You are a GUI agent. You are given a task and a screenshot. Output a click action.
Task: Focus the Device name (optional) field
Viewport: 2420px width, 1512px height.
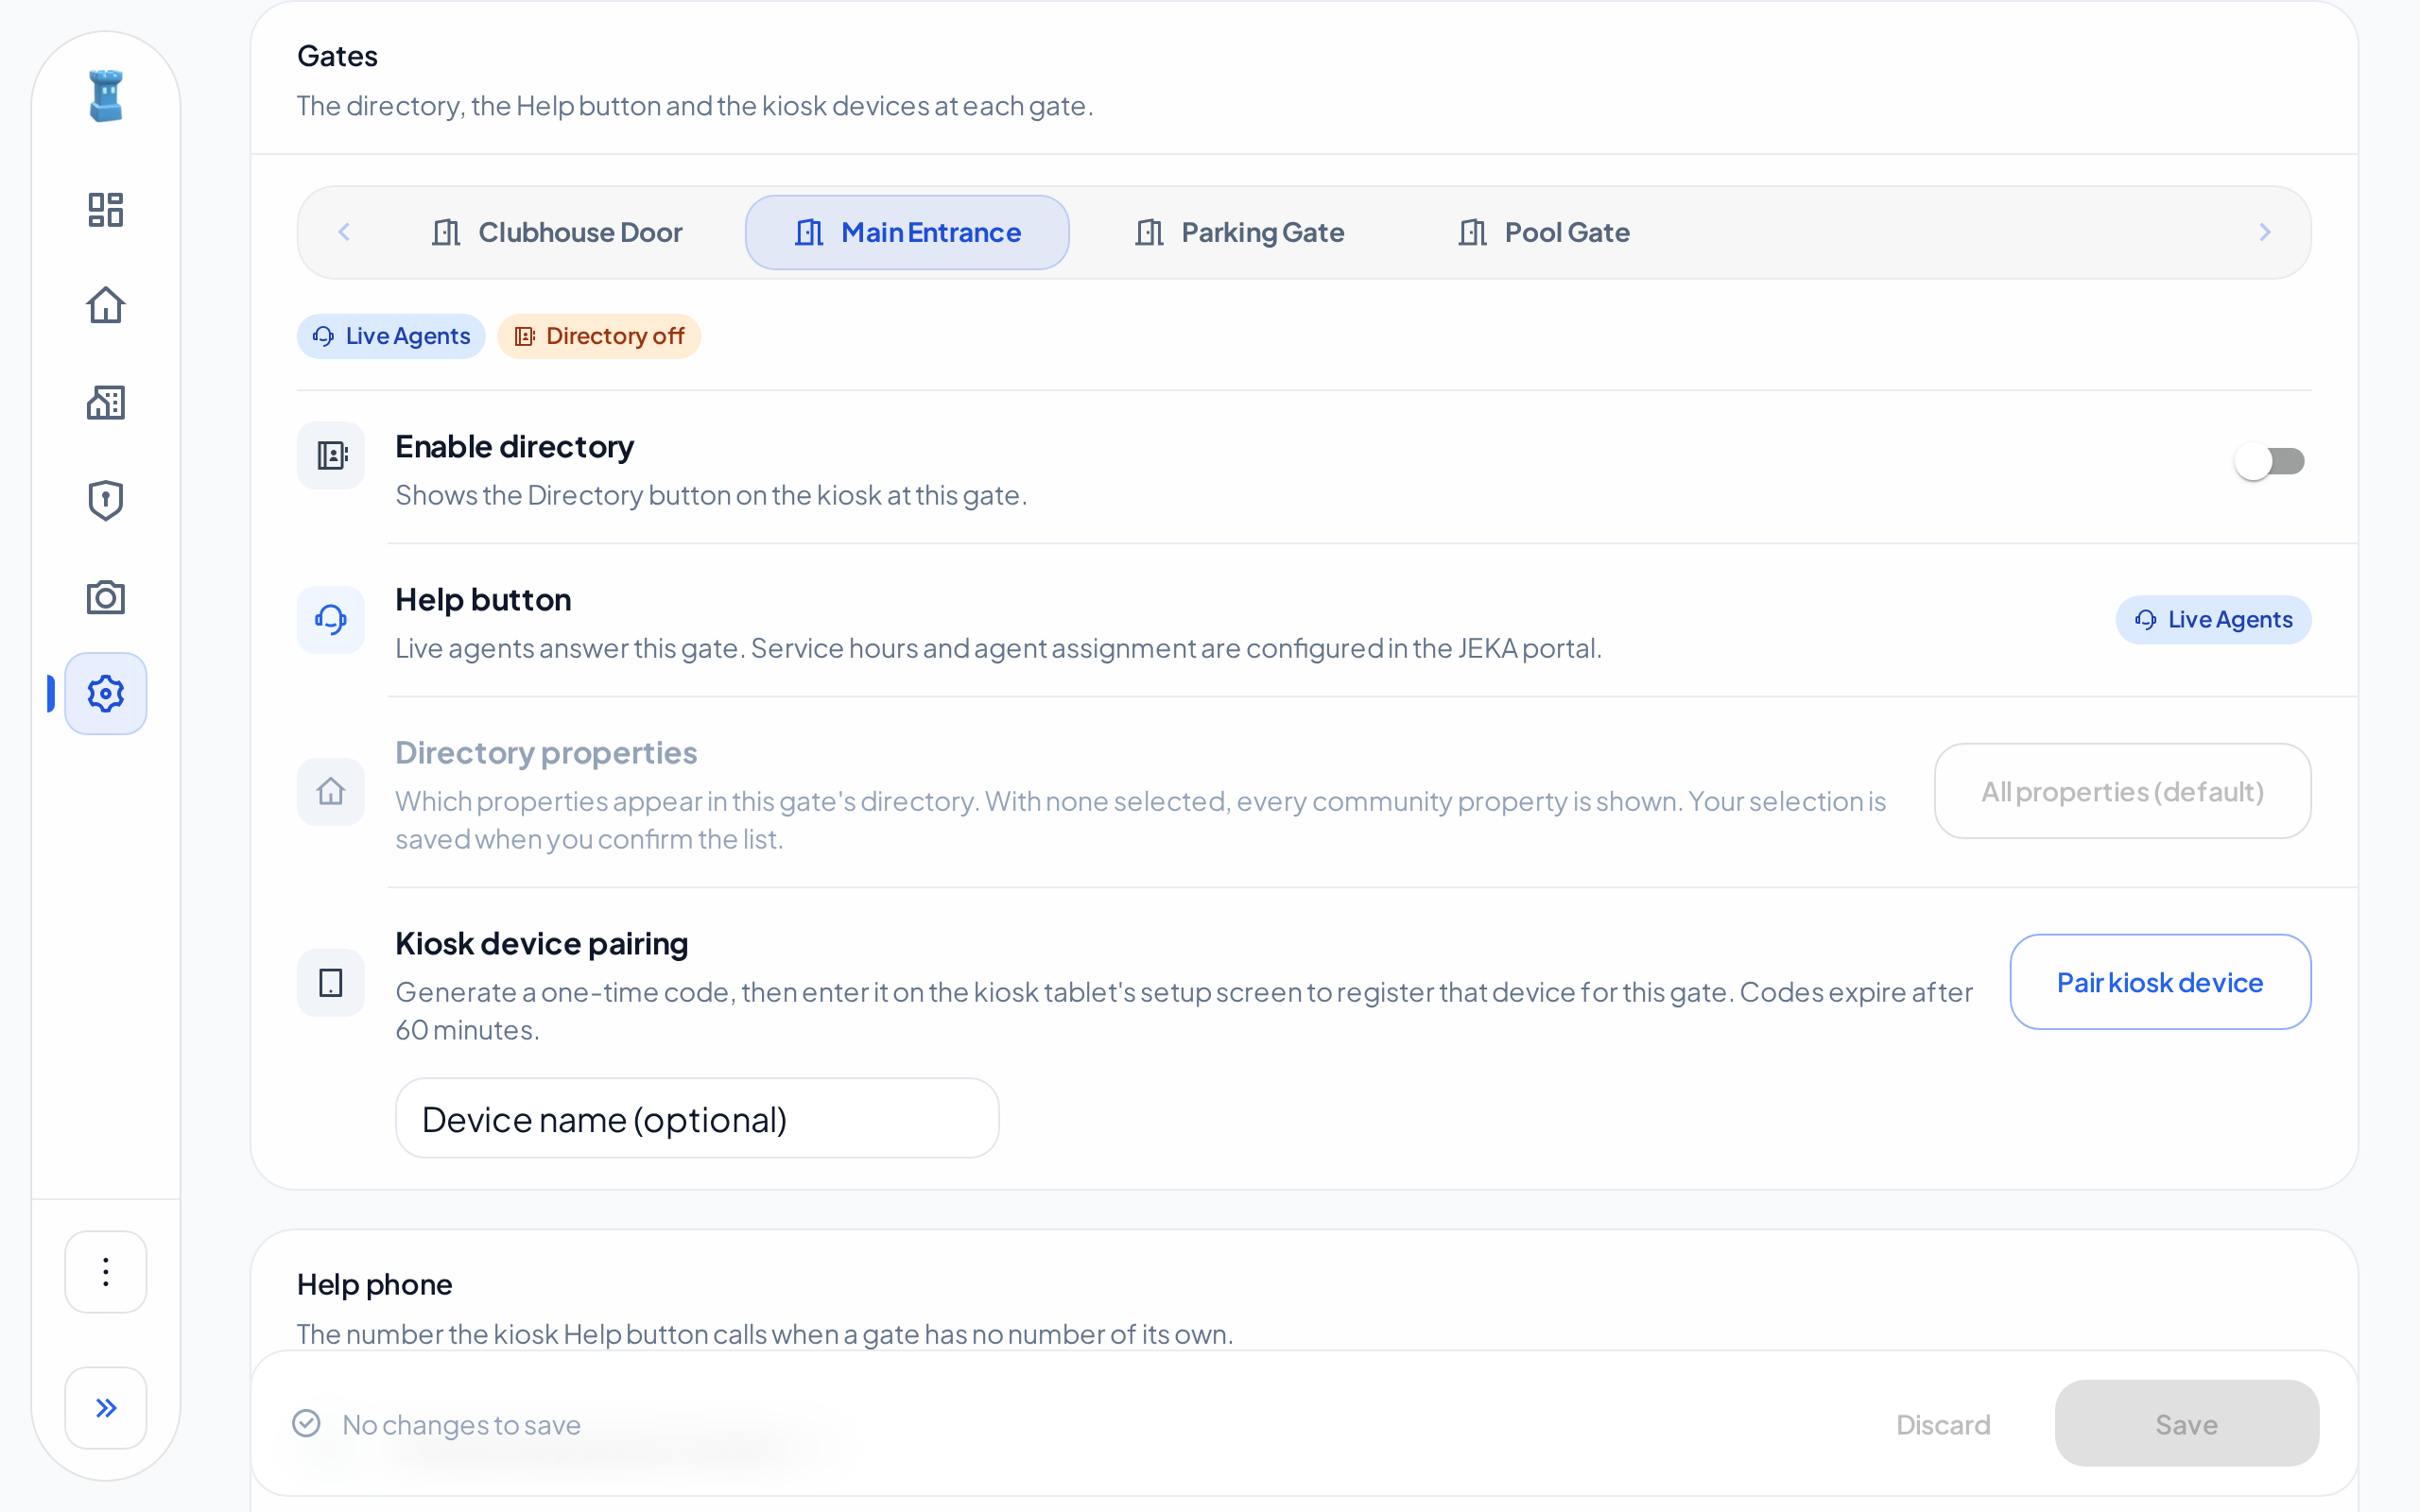[x=697, y=1119]
